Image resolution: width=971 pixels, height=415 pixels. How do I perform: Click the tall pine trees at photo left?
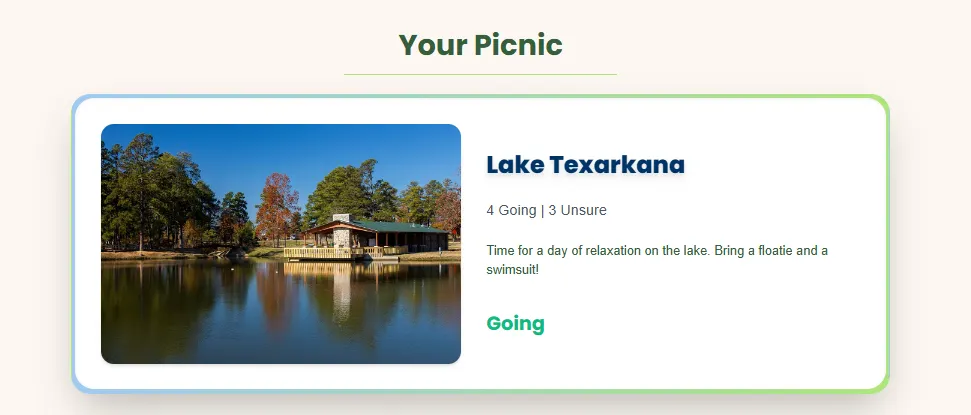coord(135,190)
